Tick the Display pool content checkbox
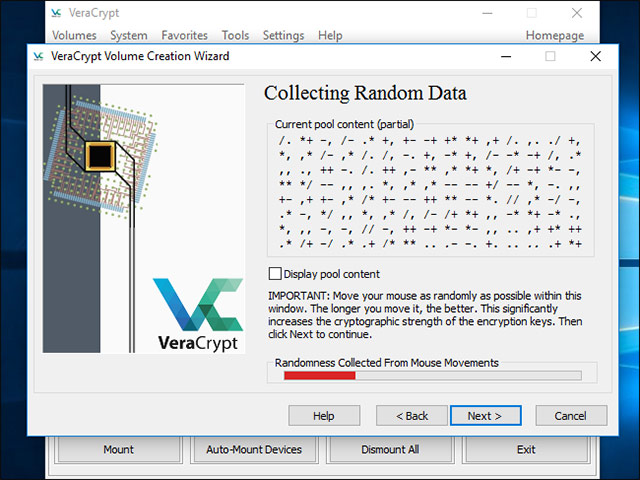 pos(275,273)
